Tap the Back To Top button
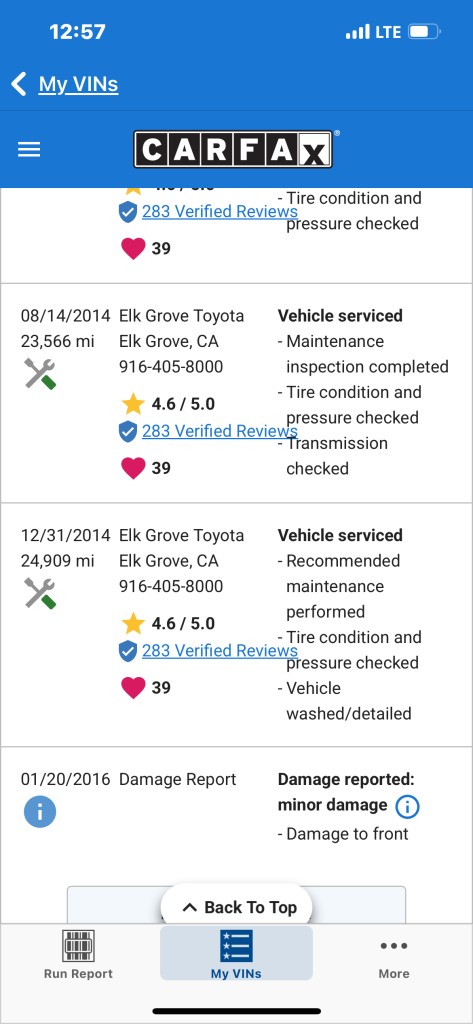 pos(236,907)
